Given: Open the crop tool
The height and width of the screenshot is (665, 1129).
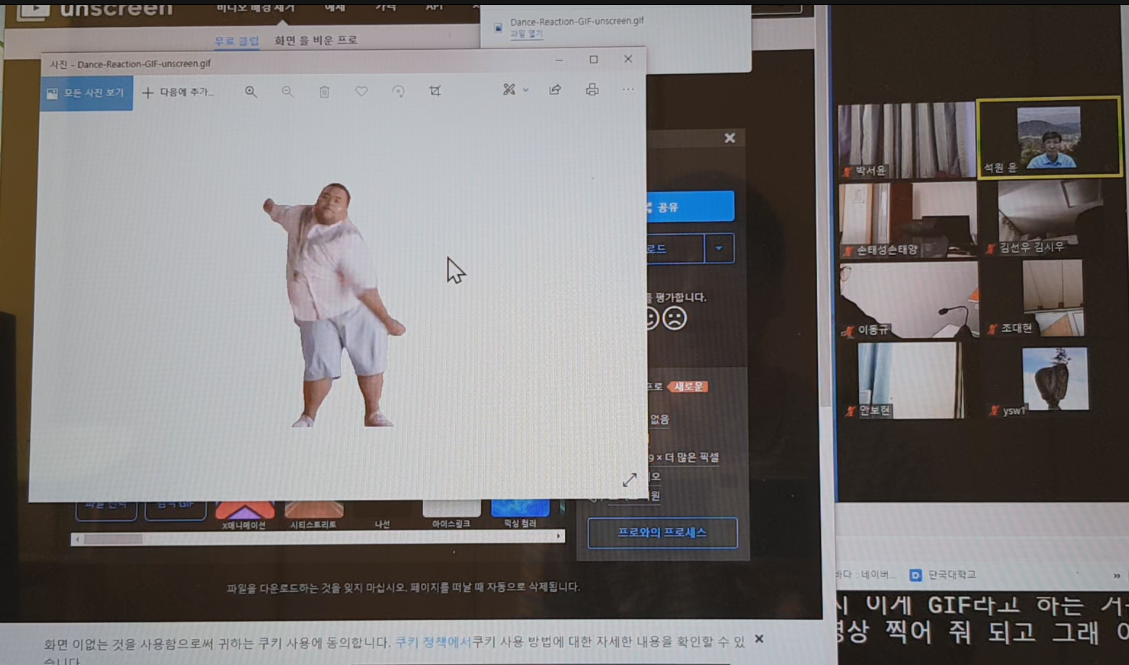Looking at the screenshot, I should tap(435, 91).
